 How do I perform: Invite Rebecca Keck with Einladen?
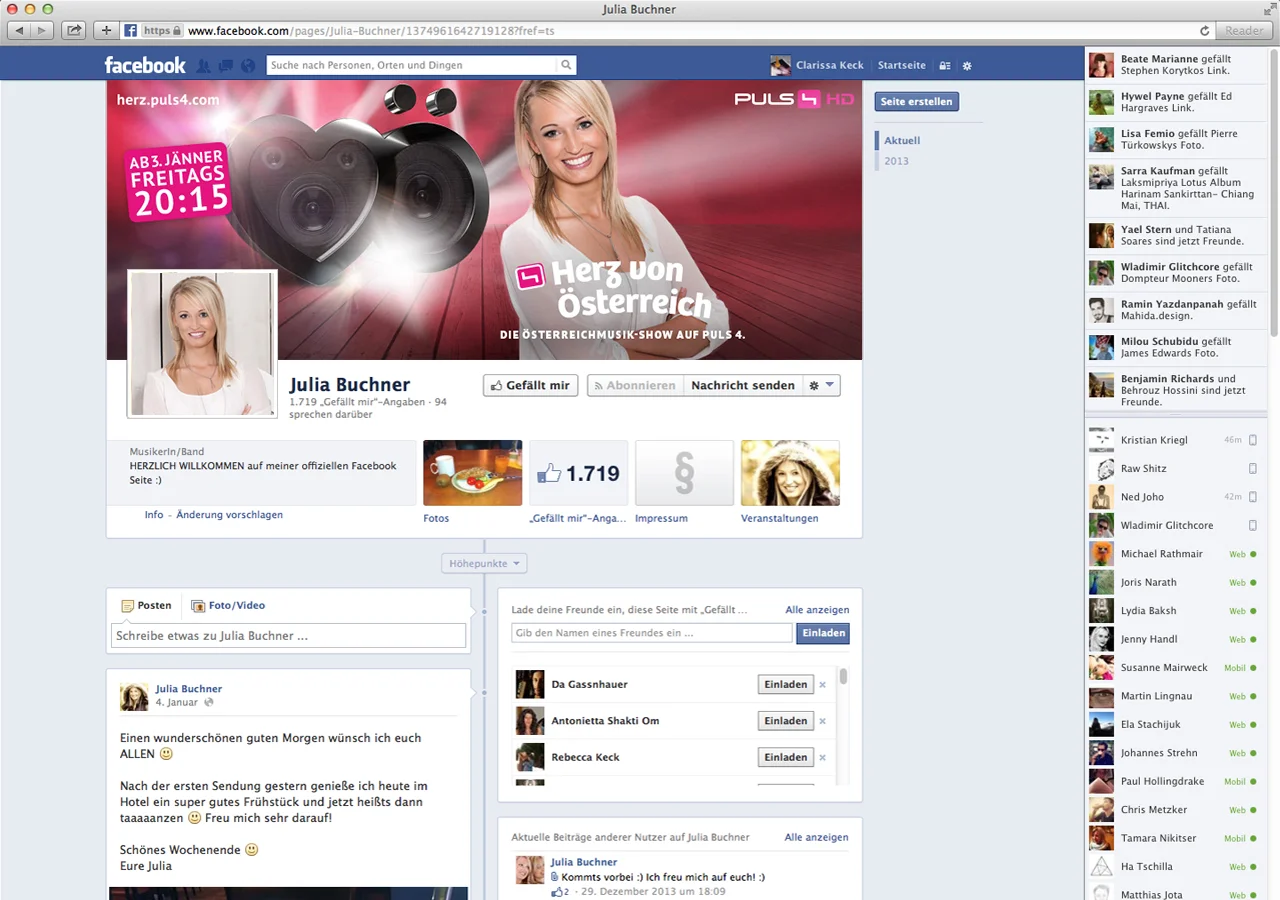tap(786, 757)
